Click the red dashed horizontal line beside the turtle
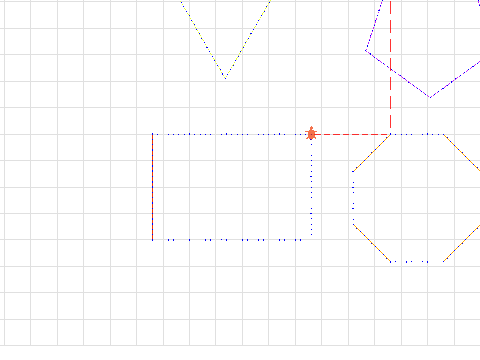Image resolution: width=480 pixels, height=360 pixels. point(351,134)
